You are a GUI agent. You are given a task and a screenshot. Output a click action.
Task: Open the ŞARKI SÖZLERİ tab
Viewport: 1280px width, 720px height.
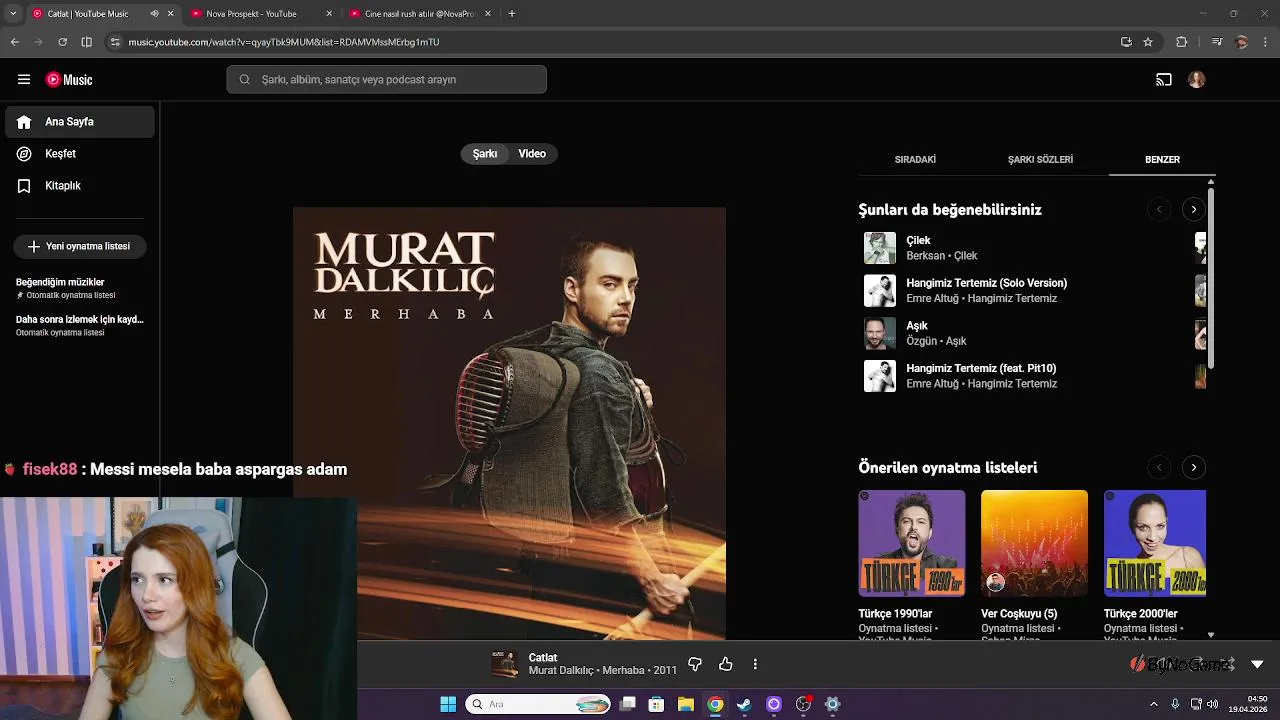pos(1040,160)
